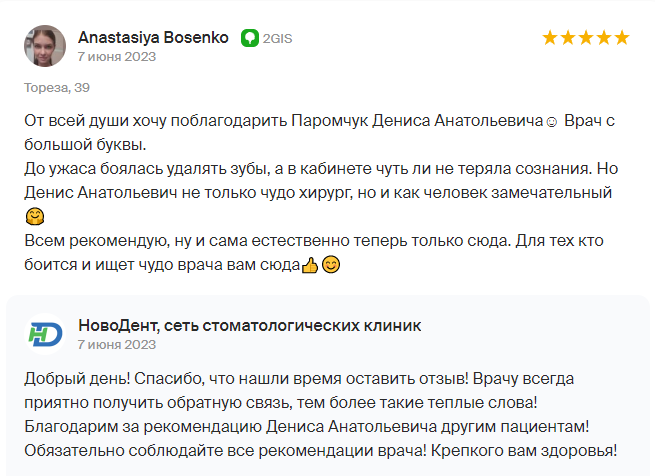
Task: Click the small smiley after Анатольевича
Action: 552,122
